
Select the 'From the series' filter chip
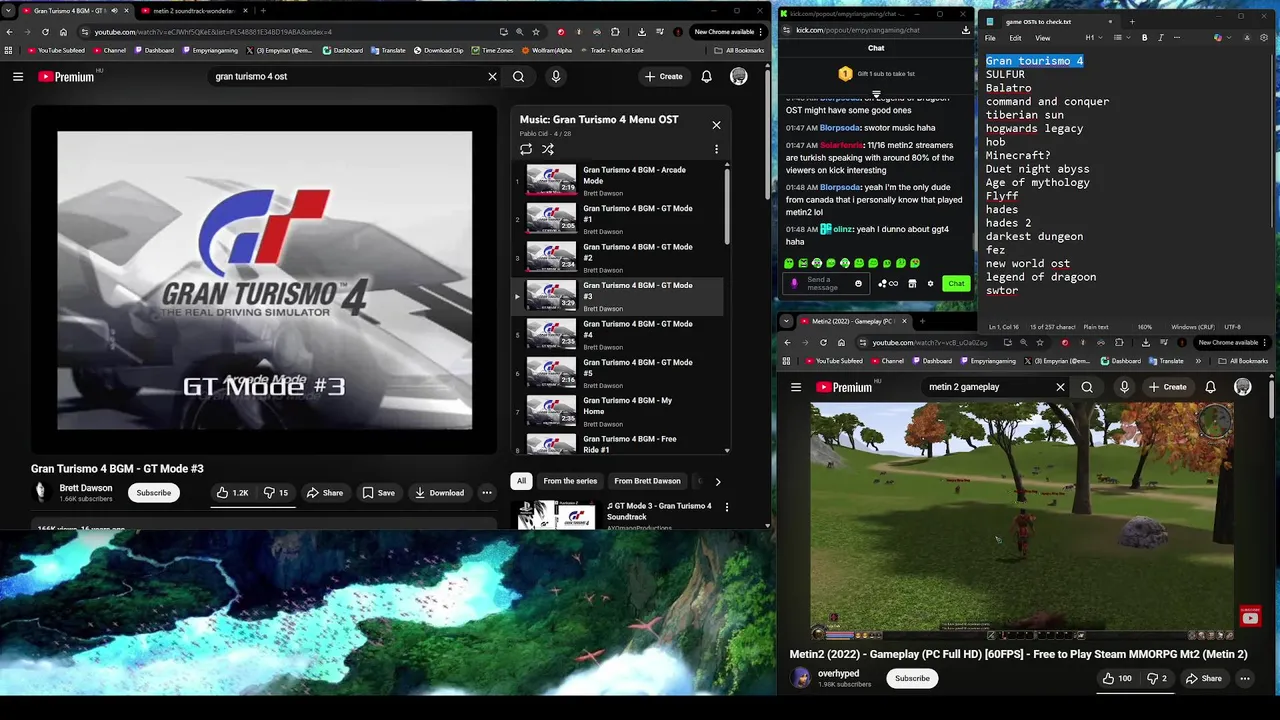click(x=570, y=481)
